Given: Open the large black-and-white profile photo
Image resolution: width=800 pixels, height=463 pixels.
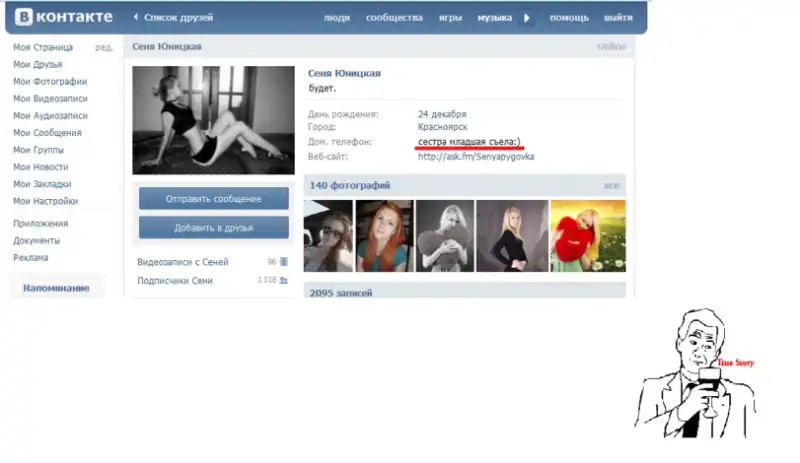Looking at the screenshot, I should [x=213, y=120].
